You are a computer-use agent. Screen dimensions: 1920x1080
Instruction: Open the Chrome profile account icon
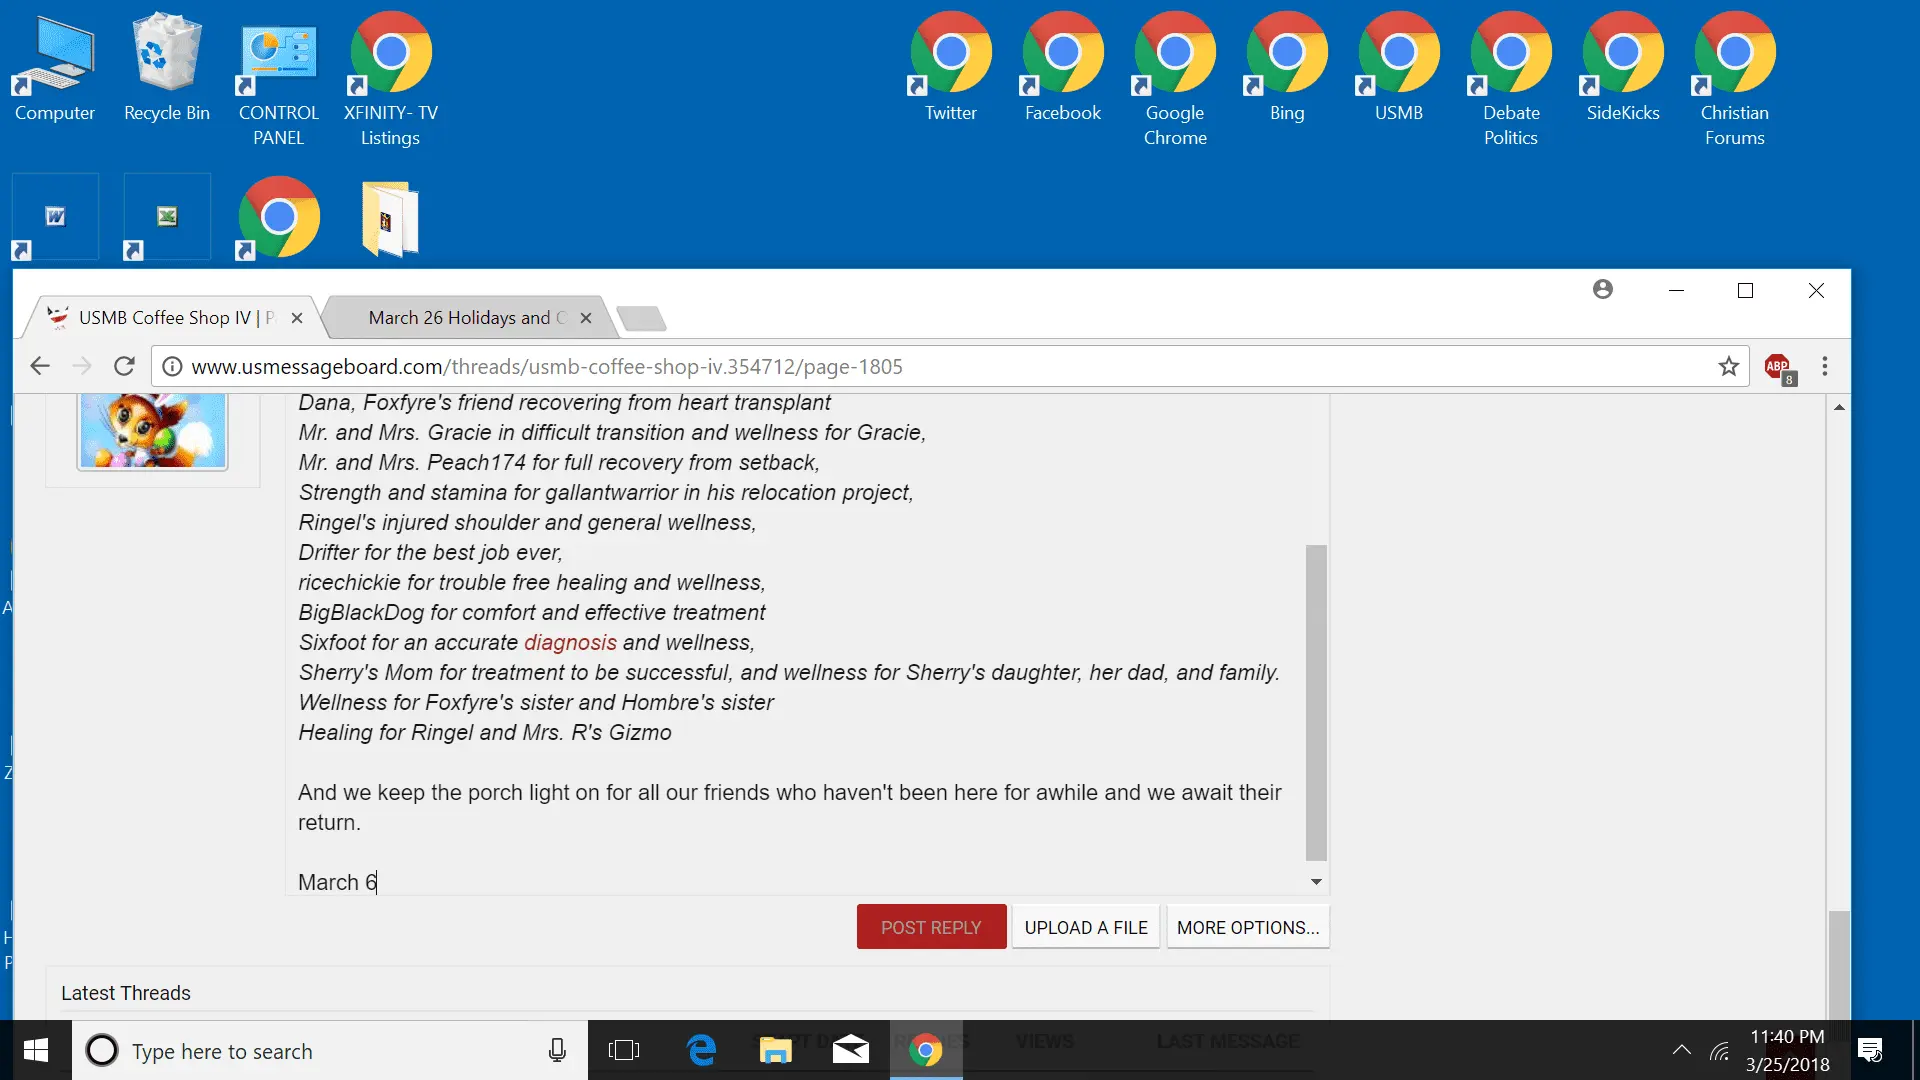pos(1603,290)
